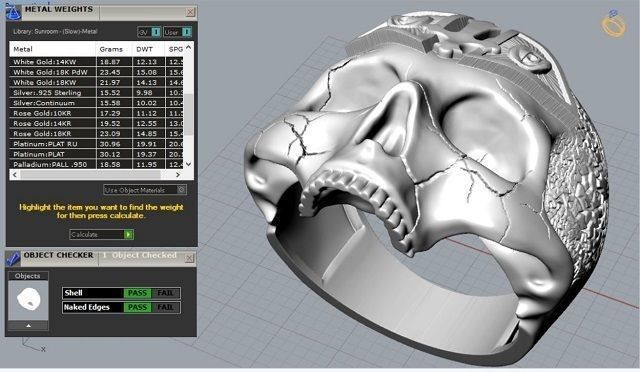Click the DWT column header
The height and width of the screenshot is (372, 640).
pos(149,49)
